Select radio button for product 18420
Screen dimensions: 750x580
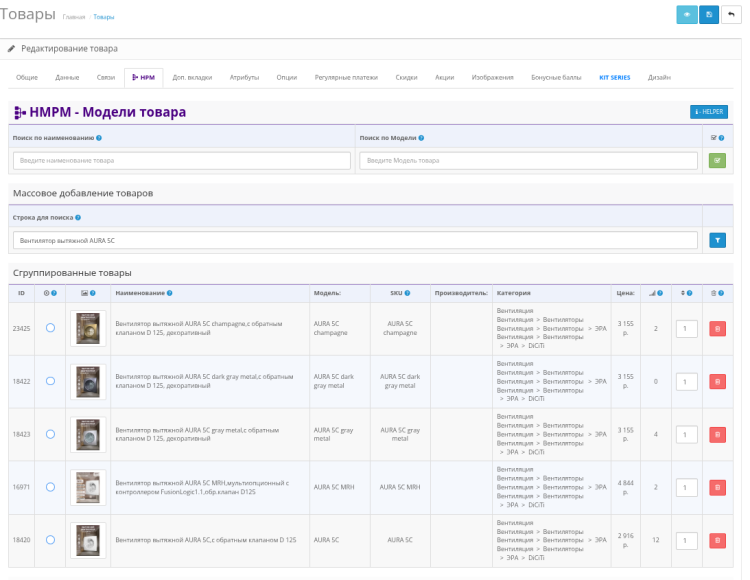[50, 540]
